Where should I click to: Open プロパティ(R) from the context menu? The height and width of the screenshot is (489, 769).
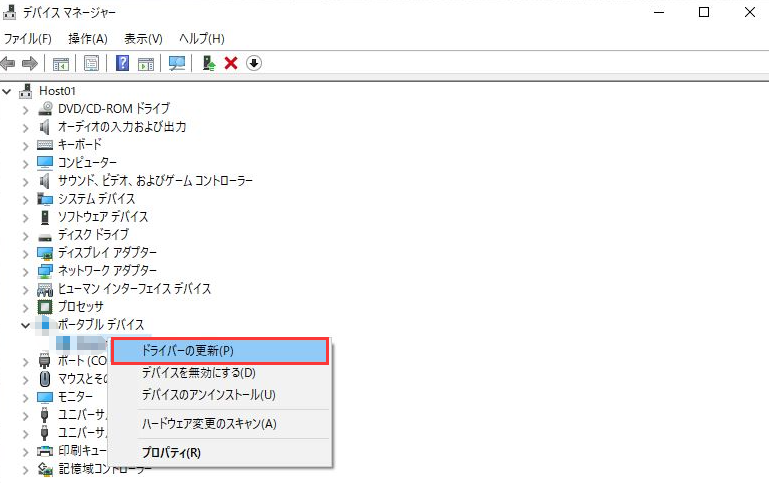(171, 453)
